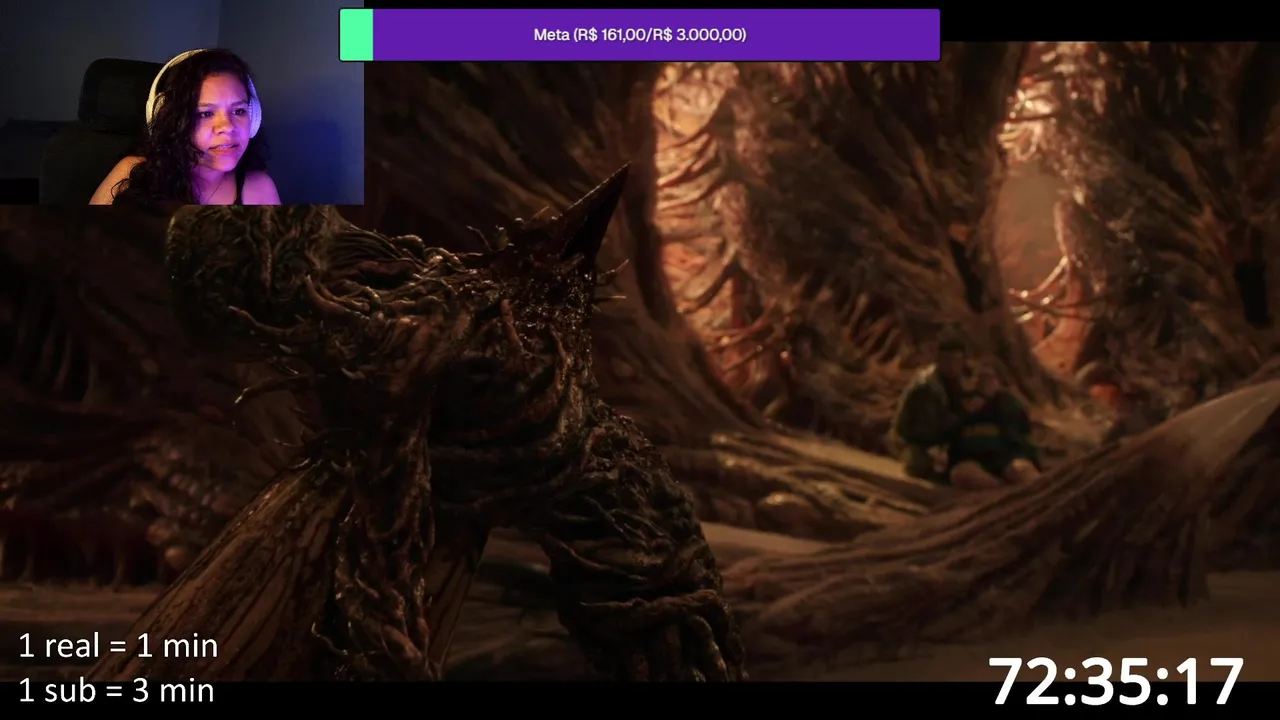The width and height of the screenshot is (1280, 720).
Task: Click the Meta R$ 161,00/R$ 3.000,00 text
Action: 640,35
